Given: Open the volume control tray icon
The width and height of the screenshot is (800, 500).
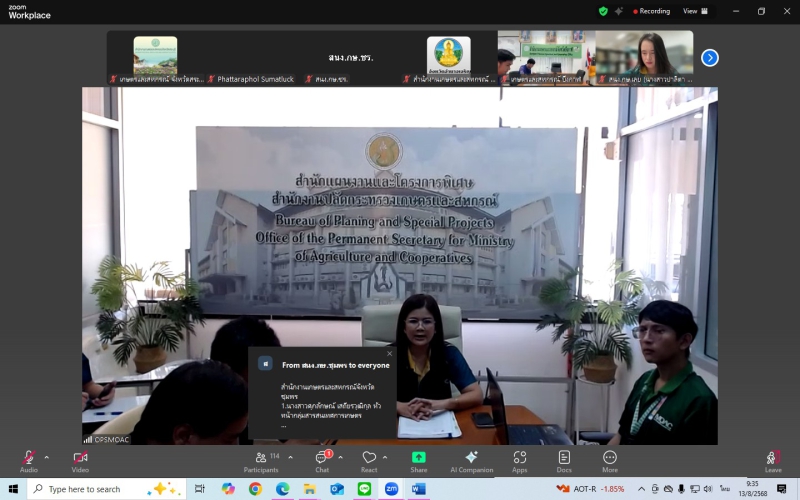Looking at the screenshot, I should 708,489.
